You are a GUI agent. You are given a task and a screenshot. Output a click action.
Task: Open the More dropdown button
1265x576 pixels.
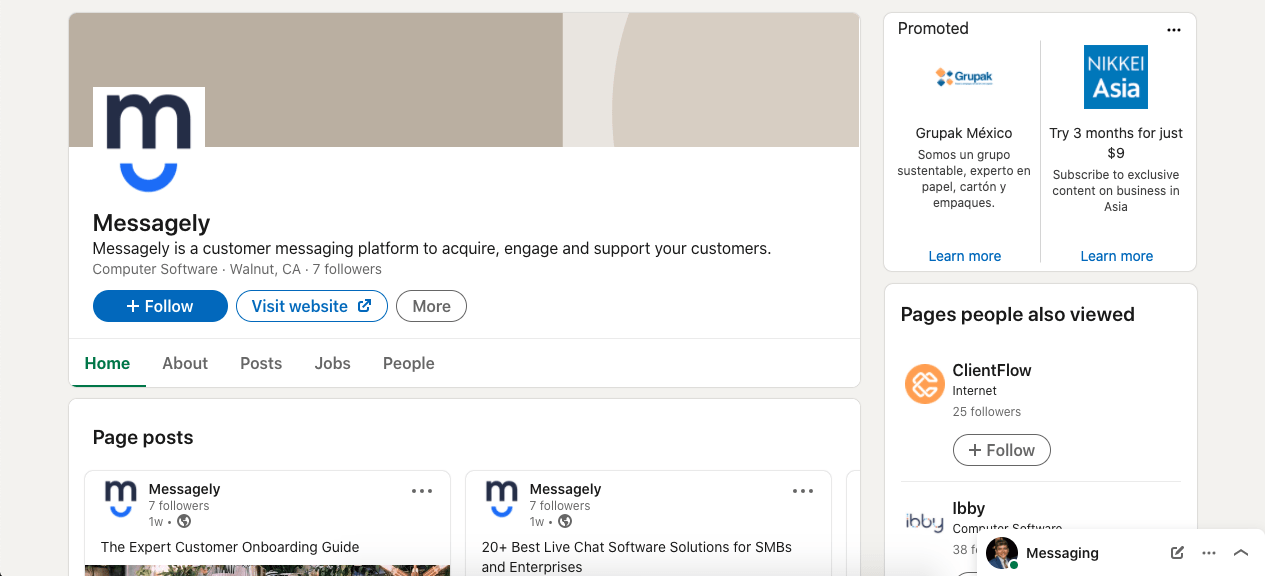431,306
